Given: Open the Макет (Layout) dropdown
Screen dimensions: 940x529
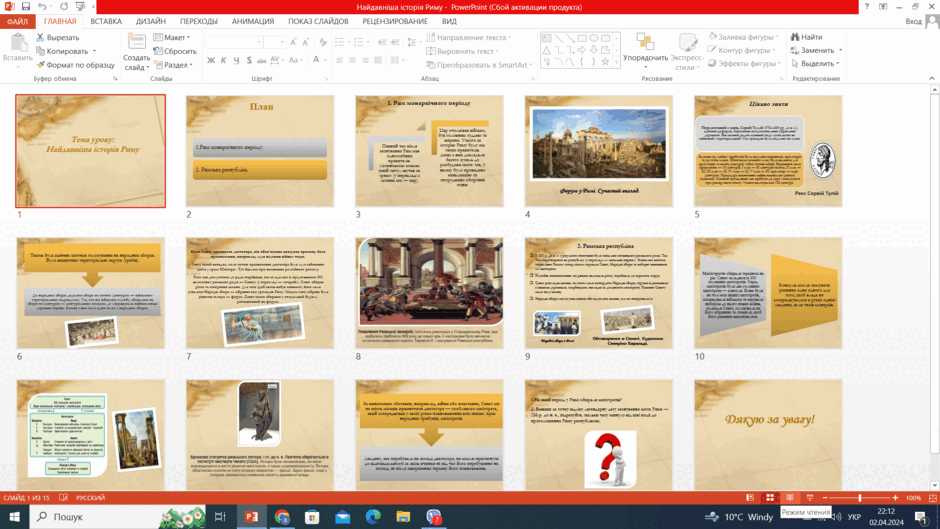Looking at the screenshot, I should click(x=171, y=37).
